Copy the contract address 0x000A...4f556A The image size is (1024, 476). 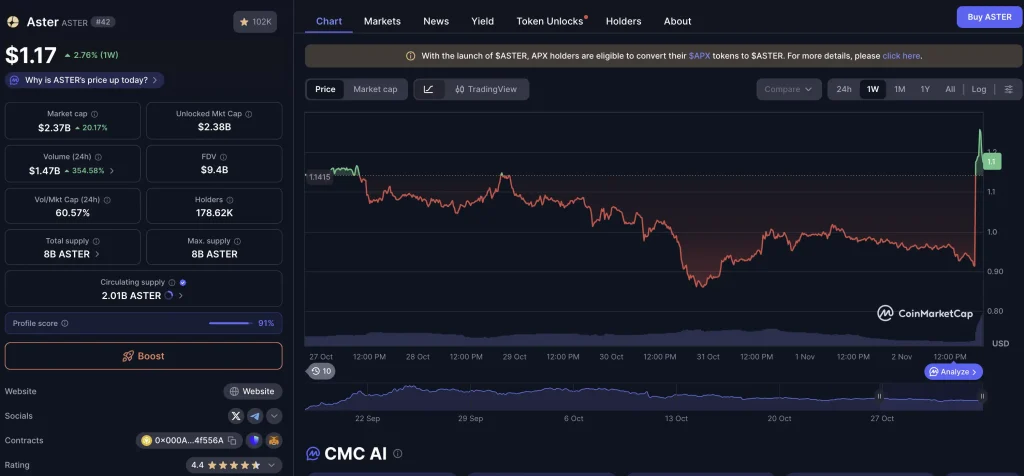pyautogui.click(x=232, y=440)
